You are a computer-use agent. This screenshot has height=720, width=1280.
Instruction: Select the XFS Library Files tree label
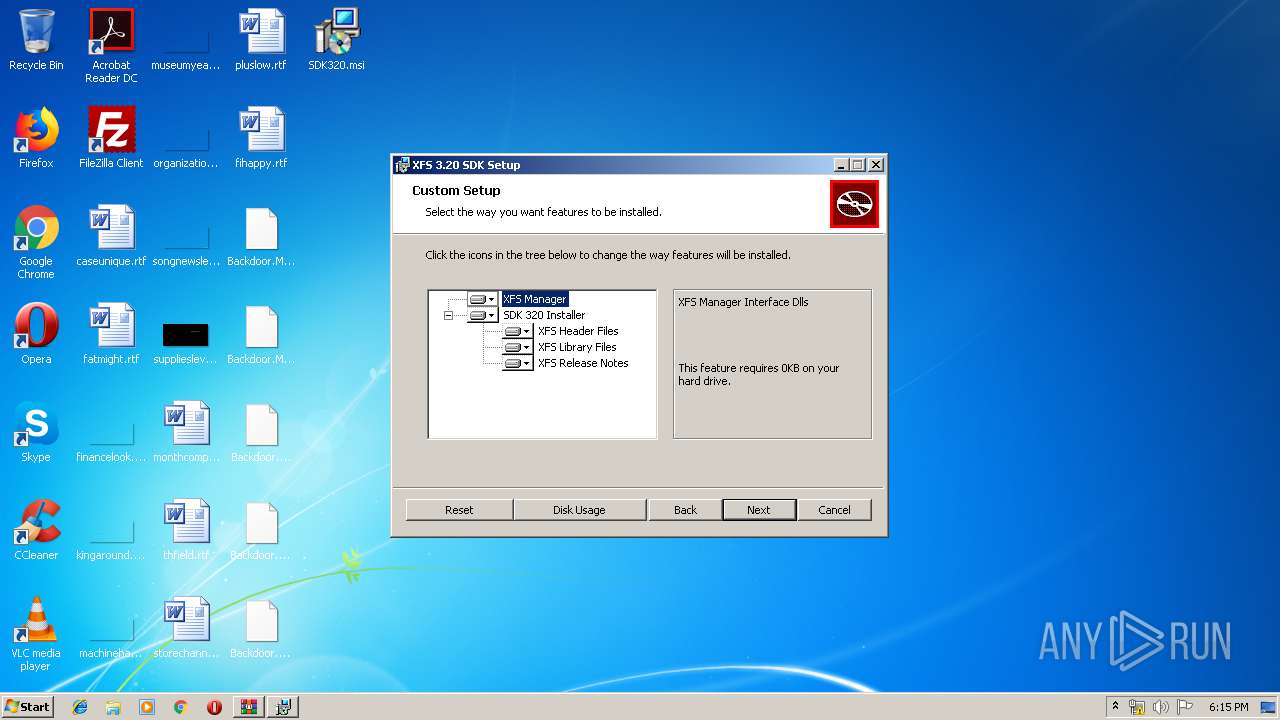(x=577, y=347)
